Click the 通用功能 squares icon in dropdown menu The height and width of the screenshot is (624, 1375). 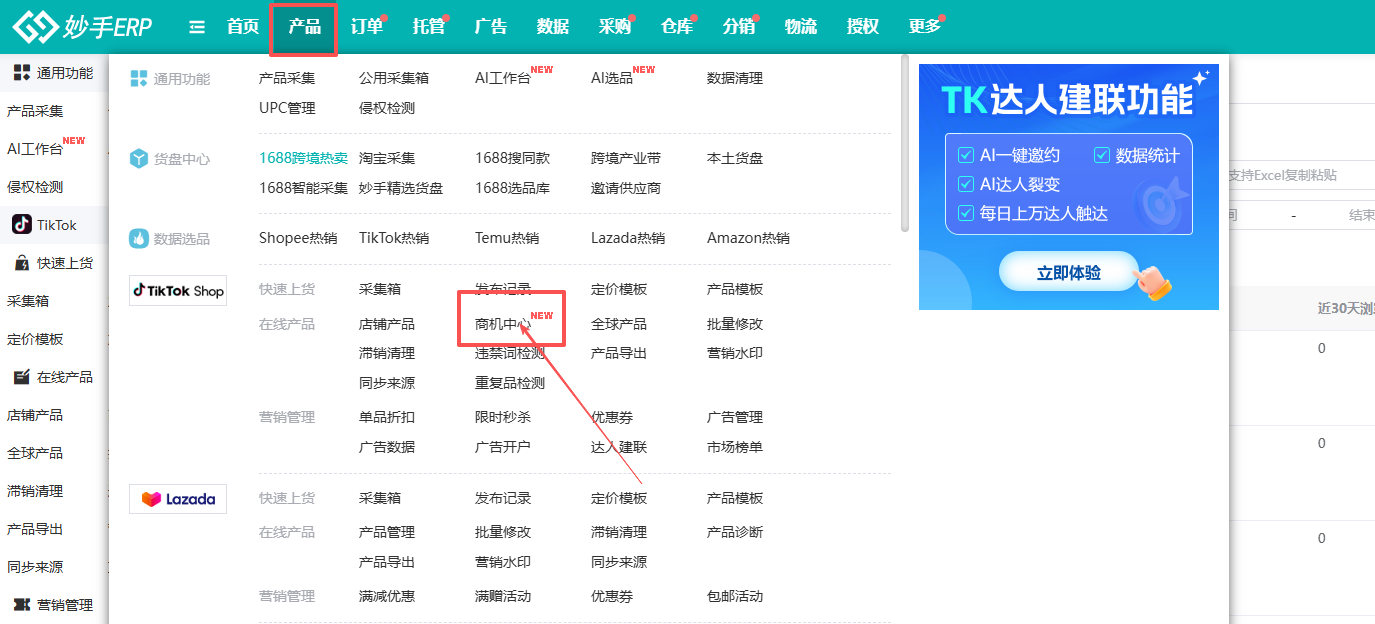pyautogui.click(x=139, y=78)
